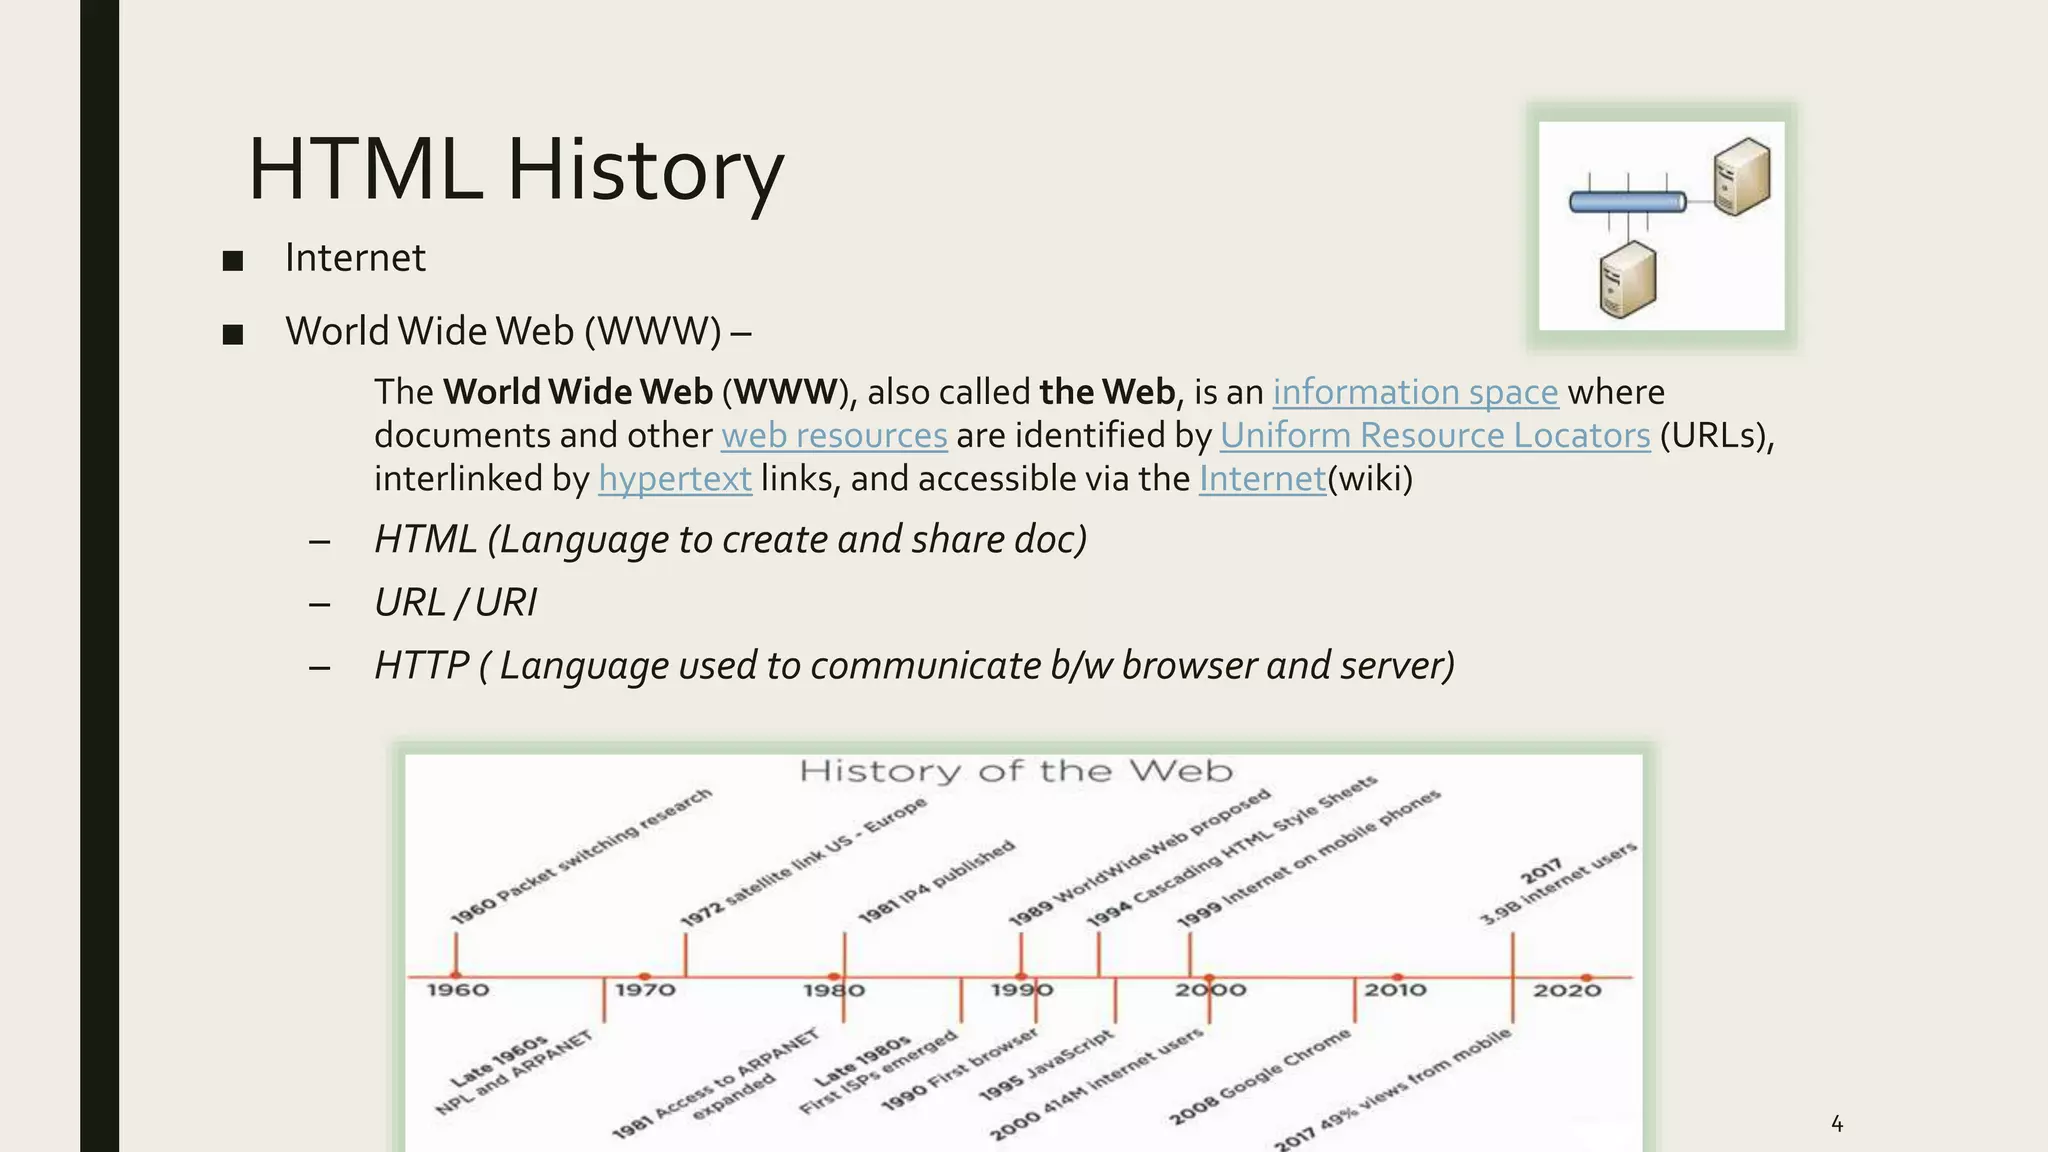Click the 1980 timeline marker

[834, 977]
